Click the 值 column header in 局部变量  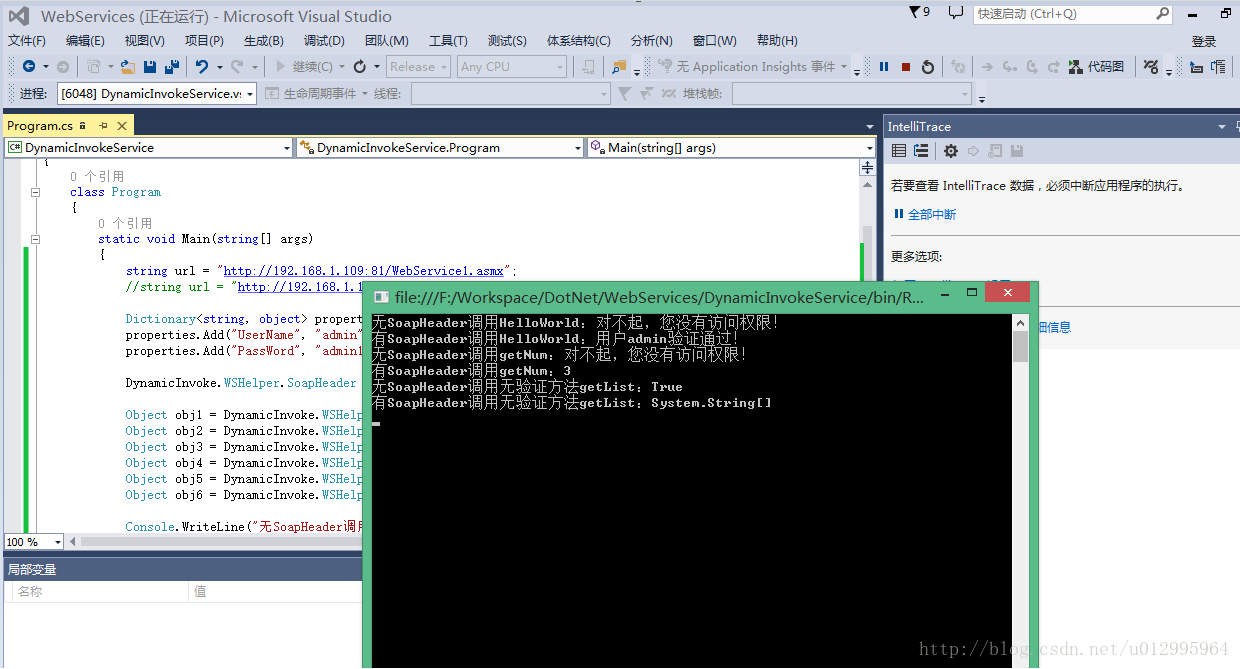tap(200, 592)
